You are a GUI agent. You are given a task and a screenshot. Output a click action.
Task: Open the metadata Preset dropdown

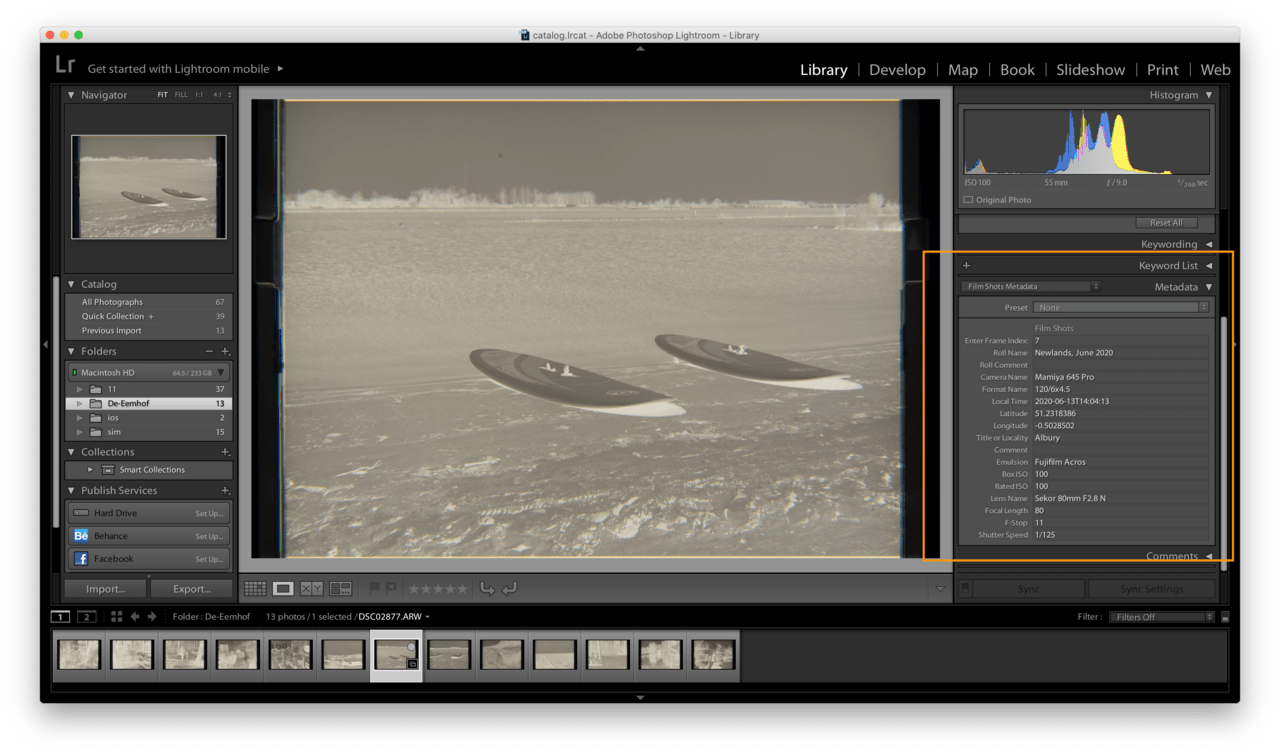1121,307
